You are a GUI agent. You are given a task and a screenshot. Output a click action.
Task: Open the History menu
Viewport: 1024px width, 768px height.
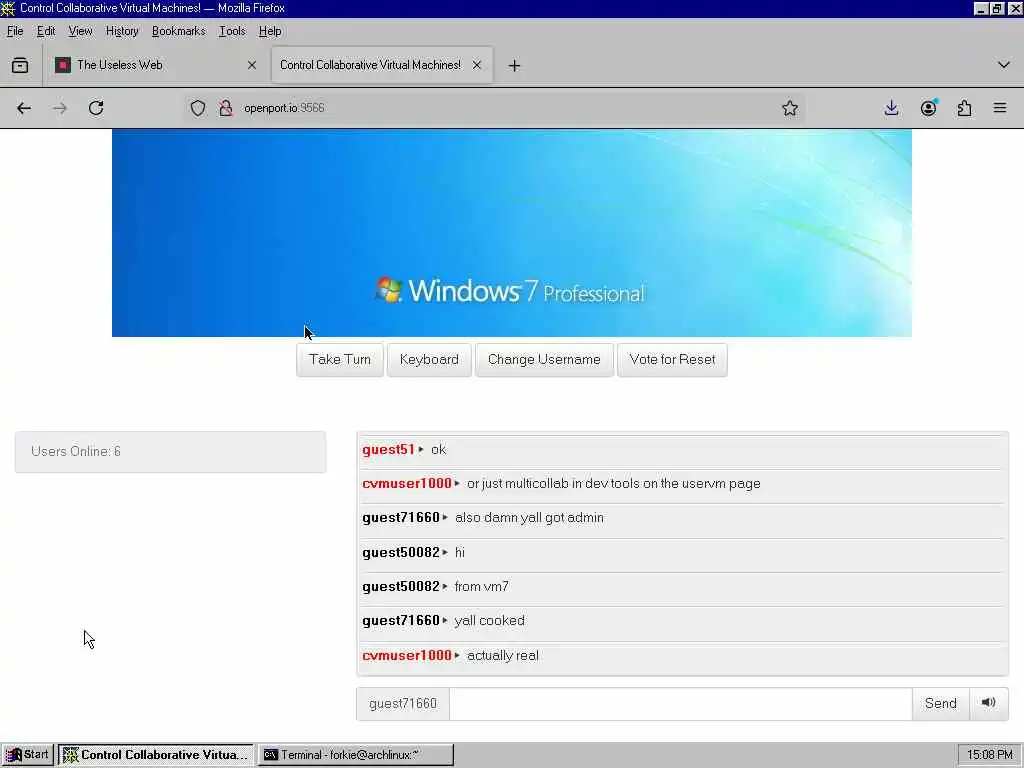click(x=122, y=31)
